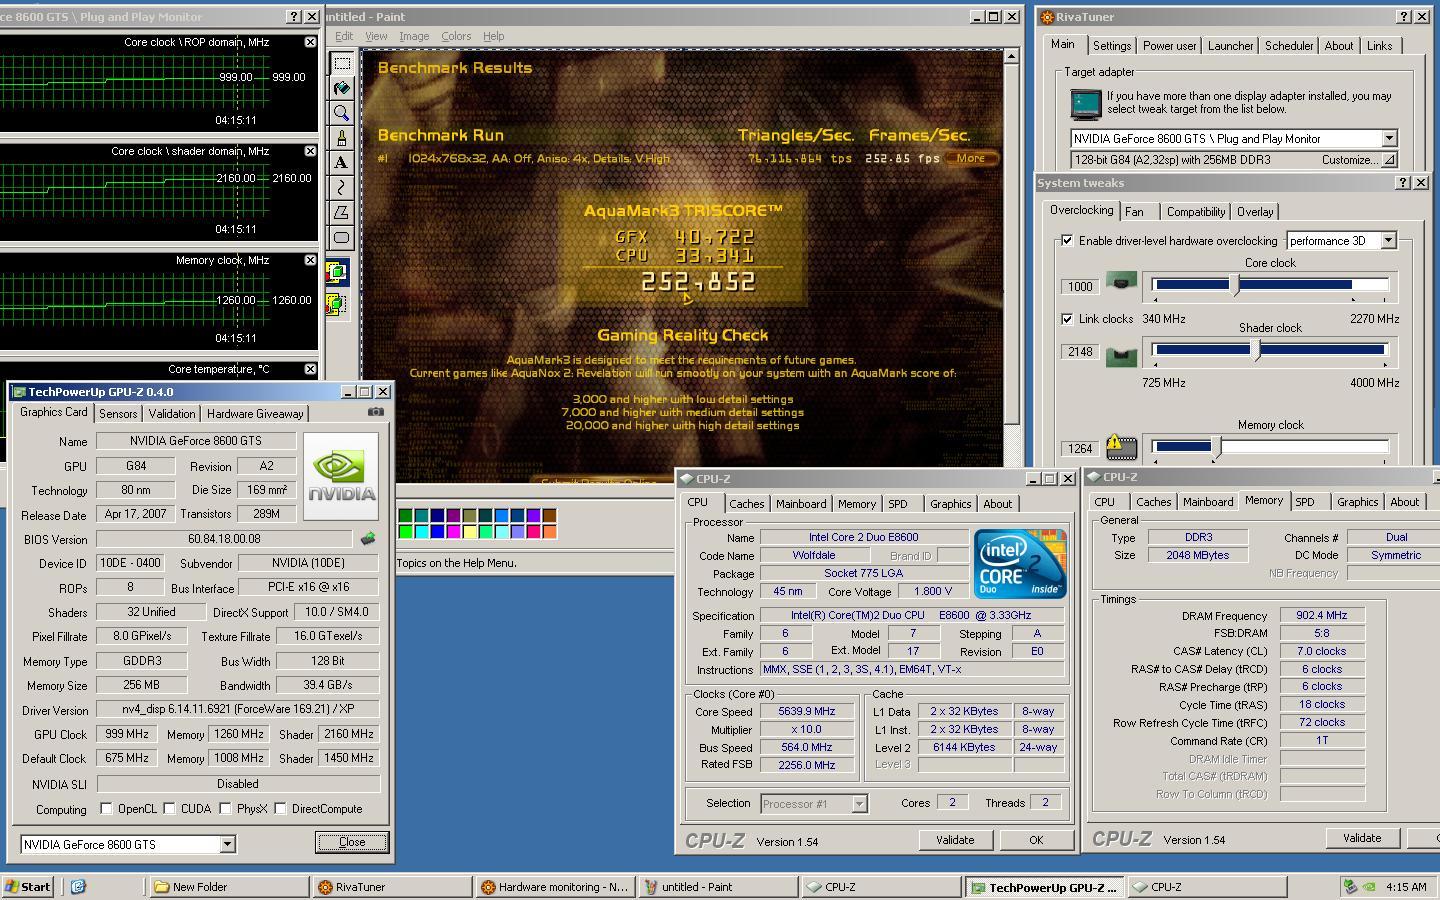
Task: Click the Start button
Action: pos(28,886)
